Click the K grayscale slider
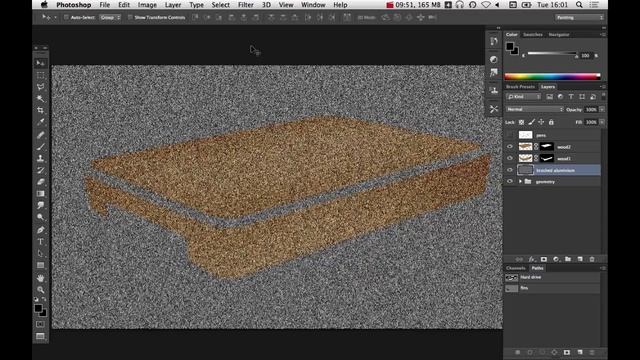This screenshot has height=360, width=640. [552, 53]
